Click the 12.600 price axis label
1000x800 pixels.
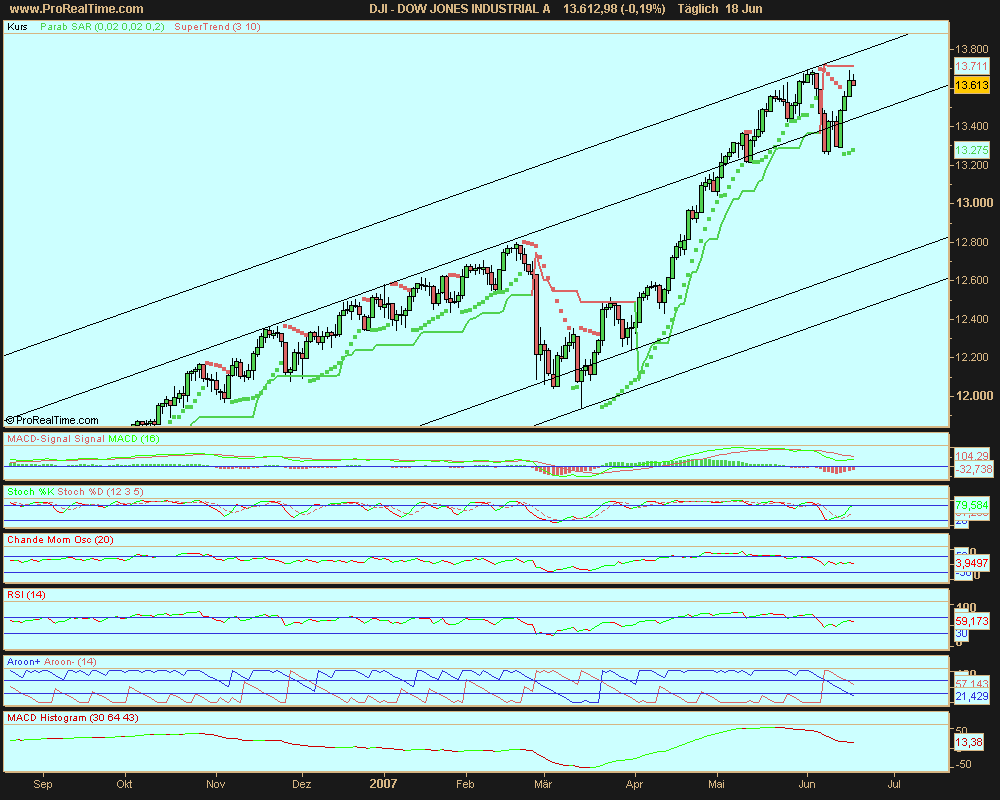point(972,280)
